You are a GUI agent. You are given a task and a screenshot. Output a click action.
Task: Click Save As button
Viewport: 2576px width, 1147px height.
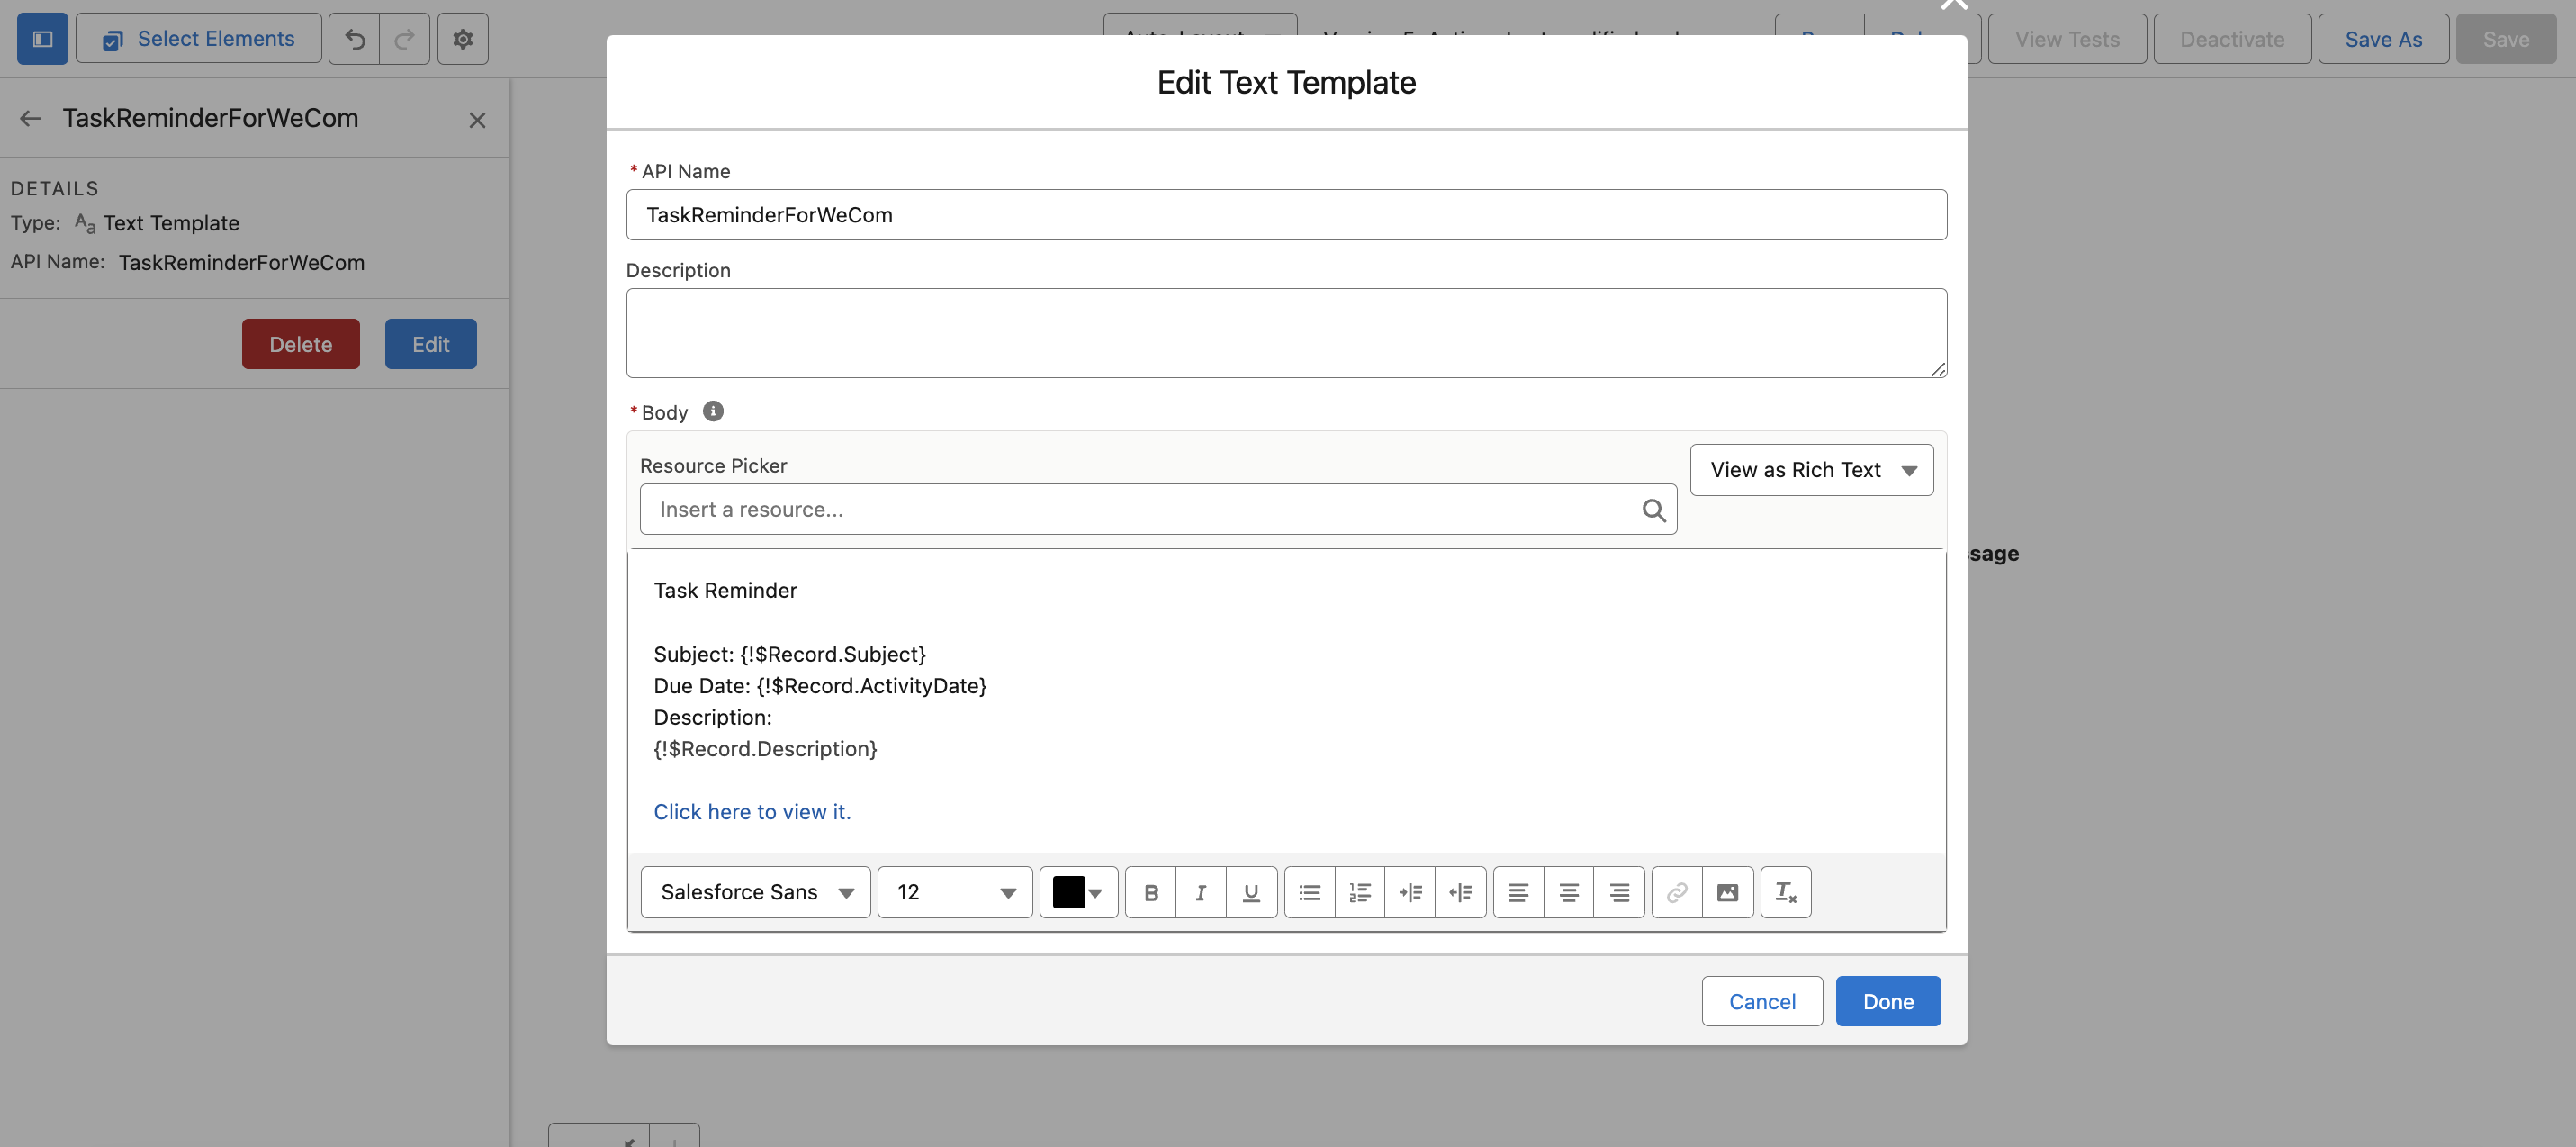(2384, 39)
